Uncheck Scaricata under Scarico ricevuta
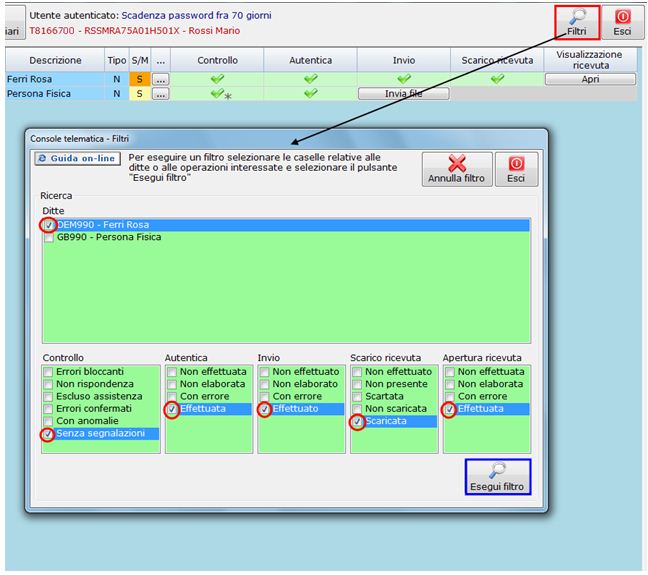This screenshot has width=648, height=575. click(357, 422)
